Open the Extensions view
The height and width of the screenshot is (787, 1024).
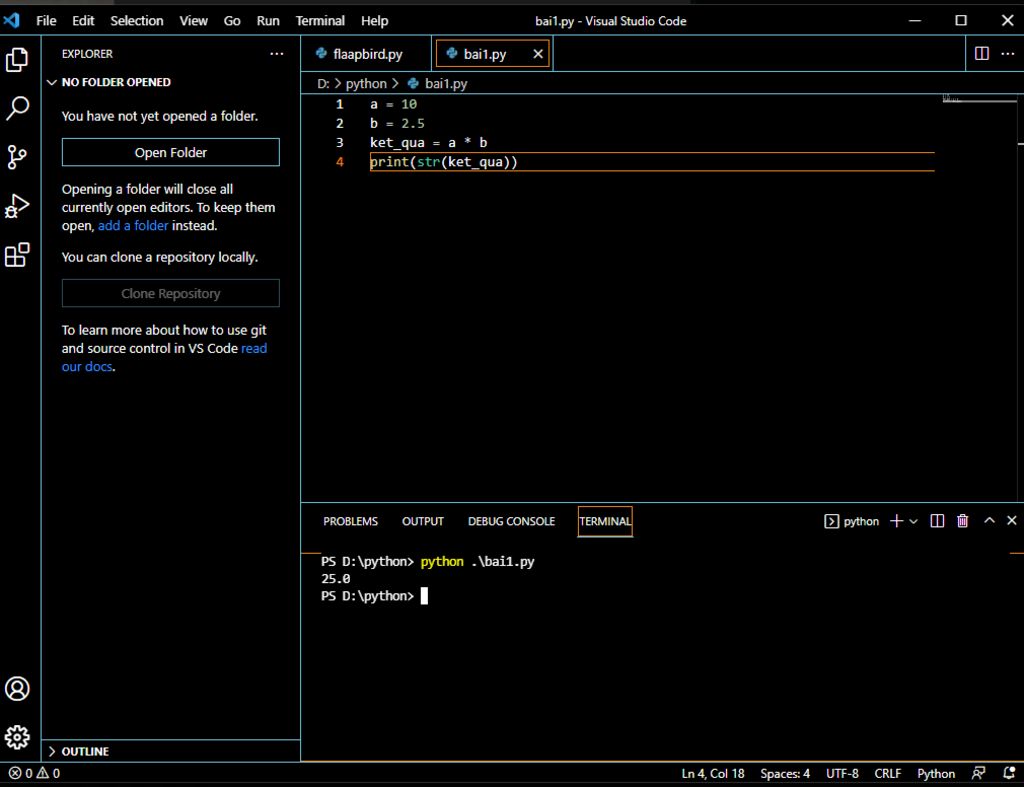click(x=17, y=255)
